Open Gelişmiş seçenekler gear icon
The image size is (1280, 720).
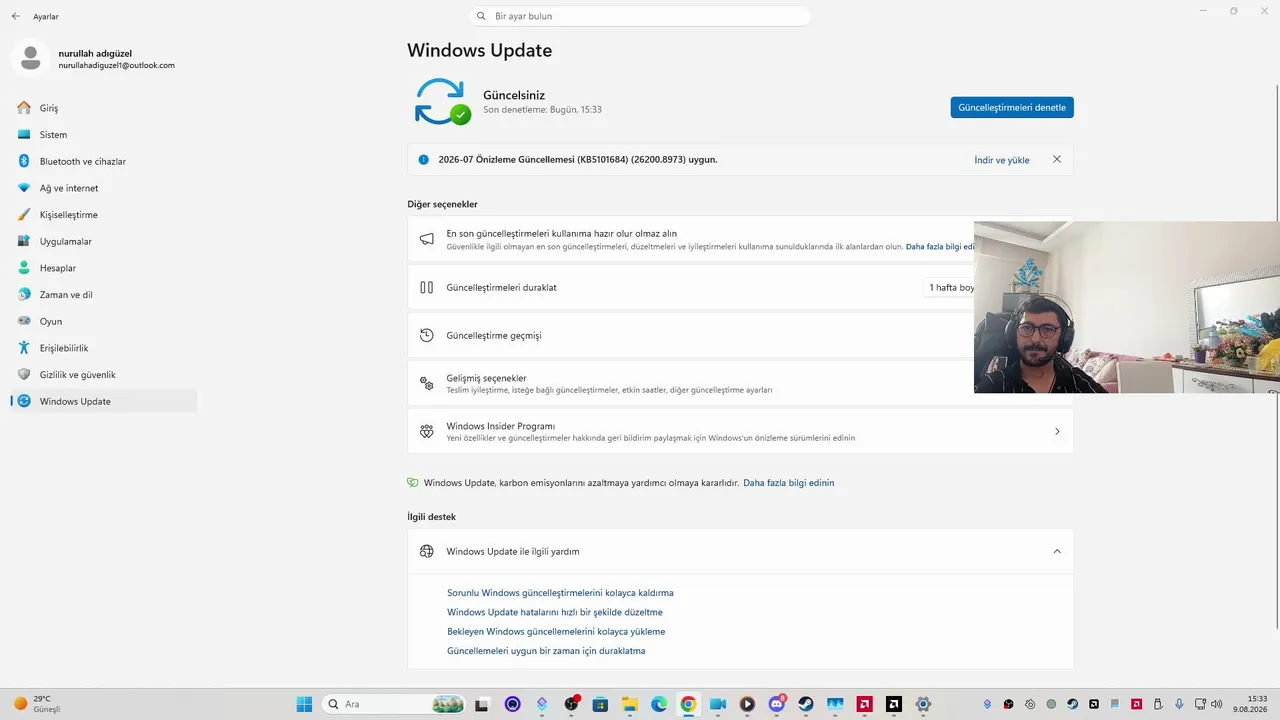tap(427, 383)
